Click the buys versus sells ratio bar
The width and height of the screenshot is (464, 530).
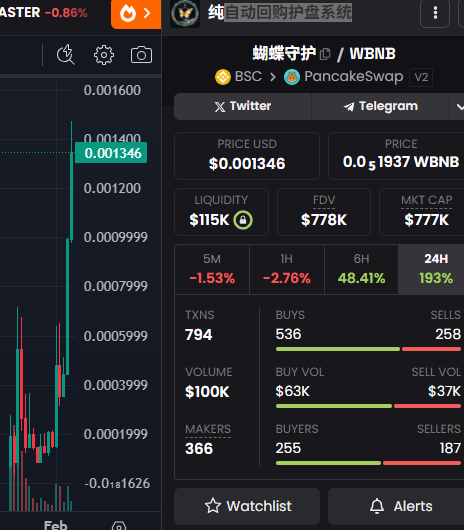click(368, 349)
